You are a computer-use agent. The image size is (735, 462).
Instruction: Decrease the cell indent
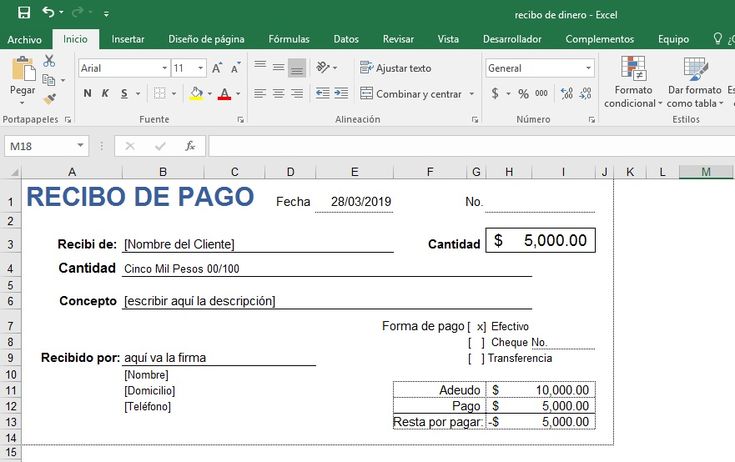322,93
